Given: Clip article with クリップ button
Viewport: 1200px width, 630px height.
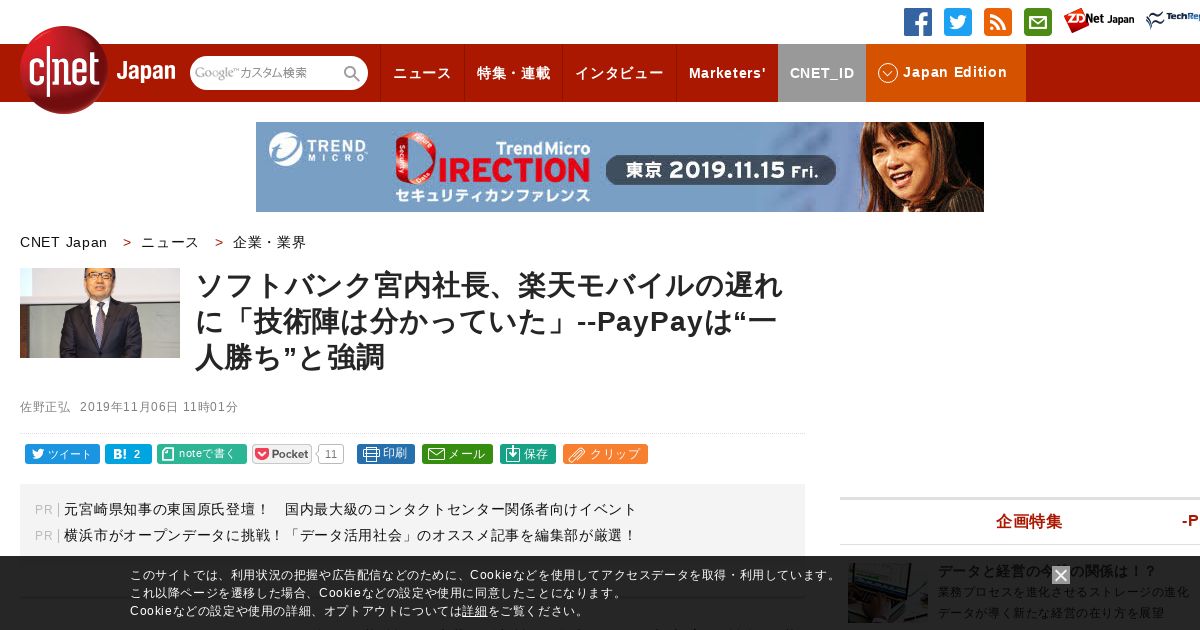Looking at the screenshot, I should [605, 454].
